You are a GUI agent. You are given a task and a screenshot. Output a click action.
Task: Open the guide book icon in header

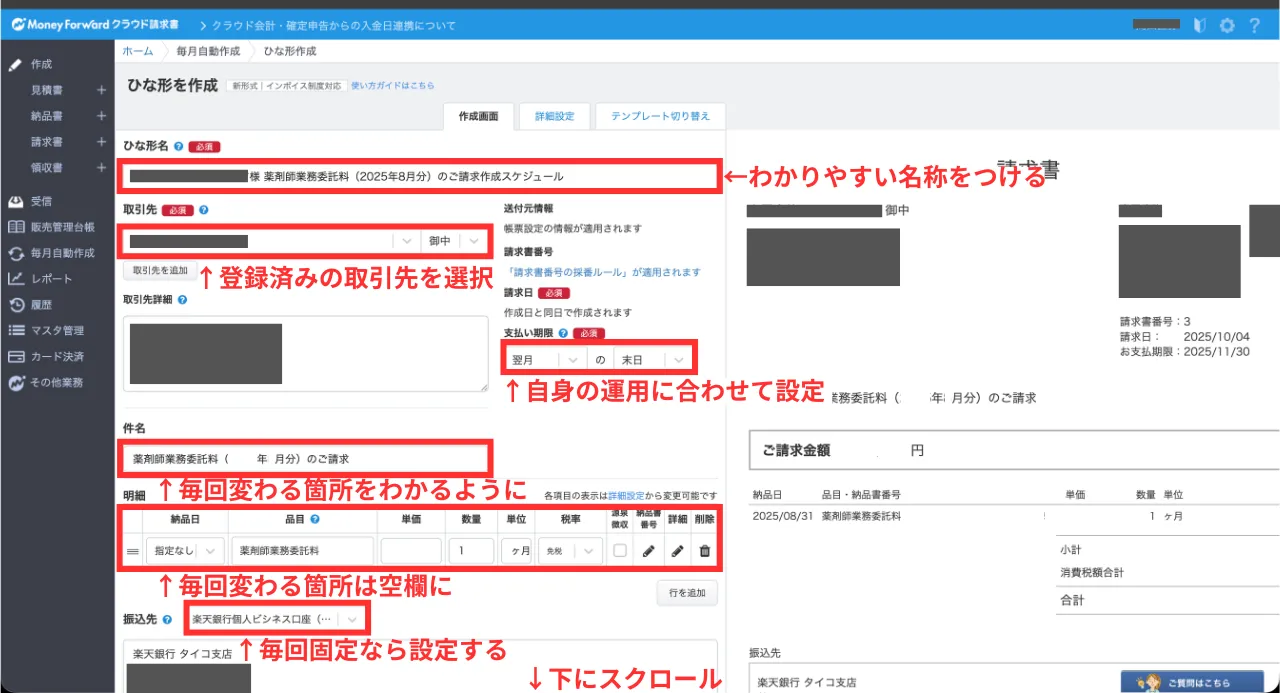(1201, 25)
